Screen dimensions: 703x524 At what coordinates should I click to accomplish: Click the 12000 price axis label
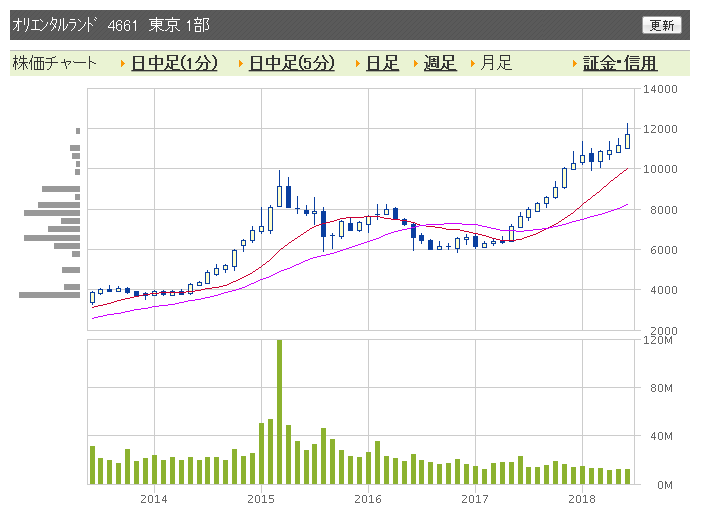tap(660, 129)
